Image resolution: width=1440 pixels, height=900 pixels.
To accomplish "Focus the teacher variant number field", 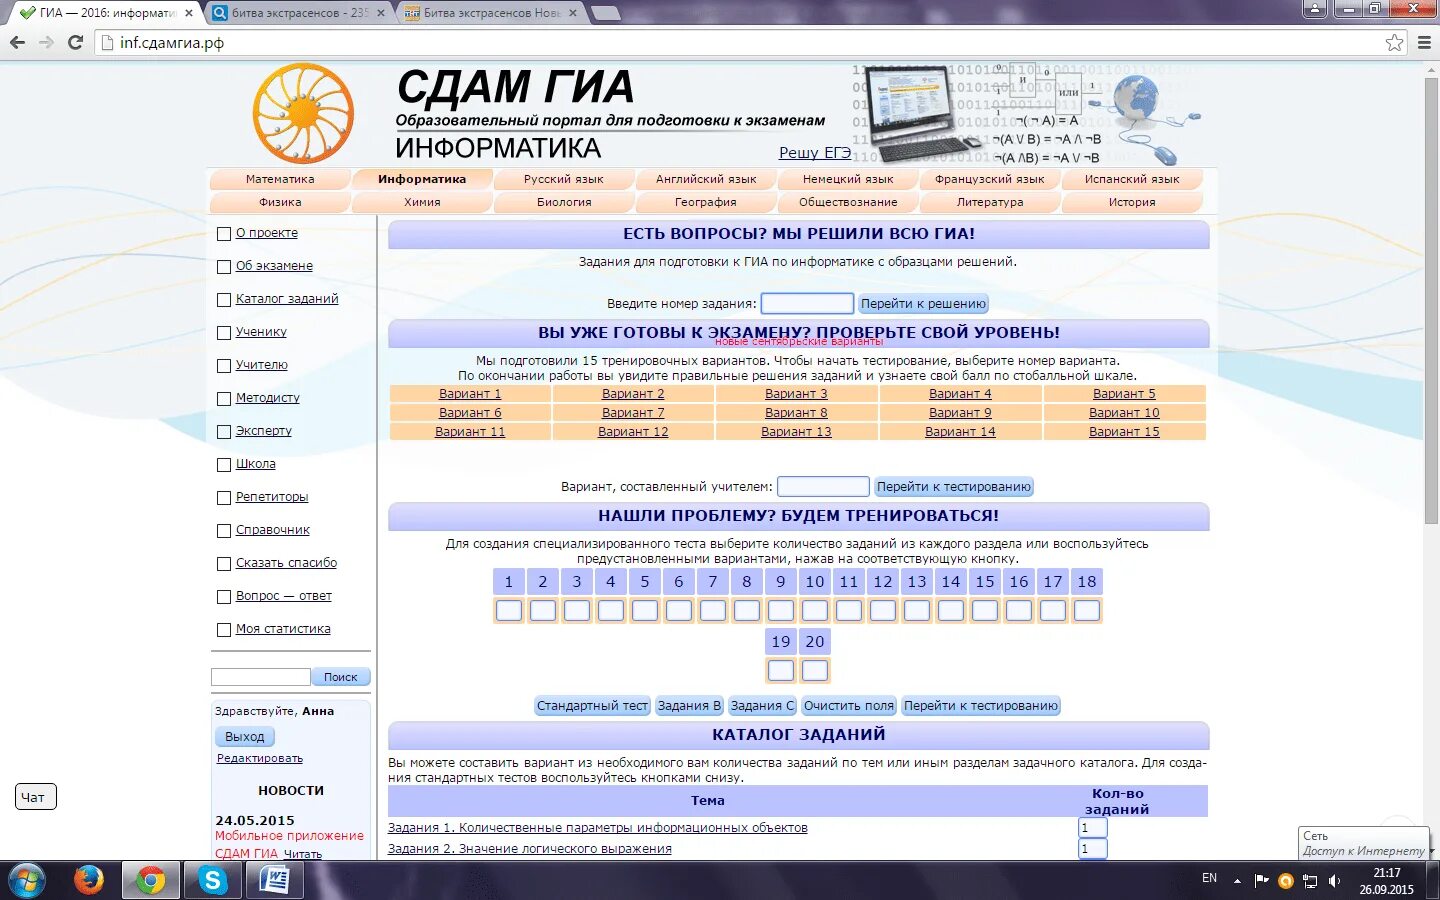I will (823, 487).
